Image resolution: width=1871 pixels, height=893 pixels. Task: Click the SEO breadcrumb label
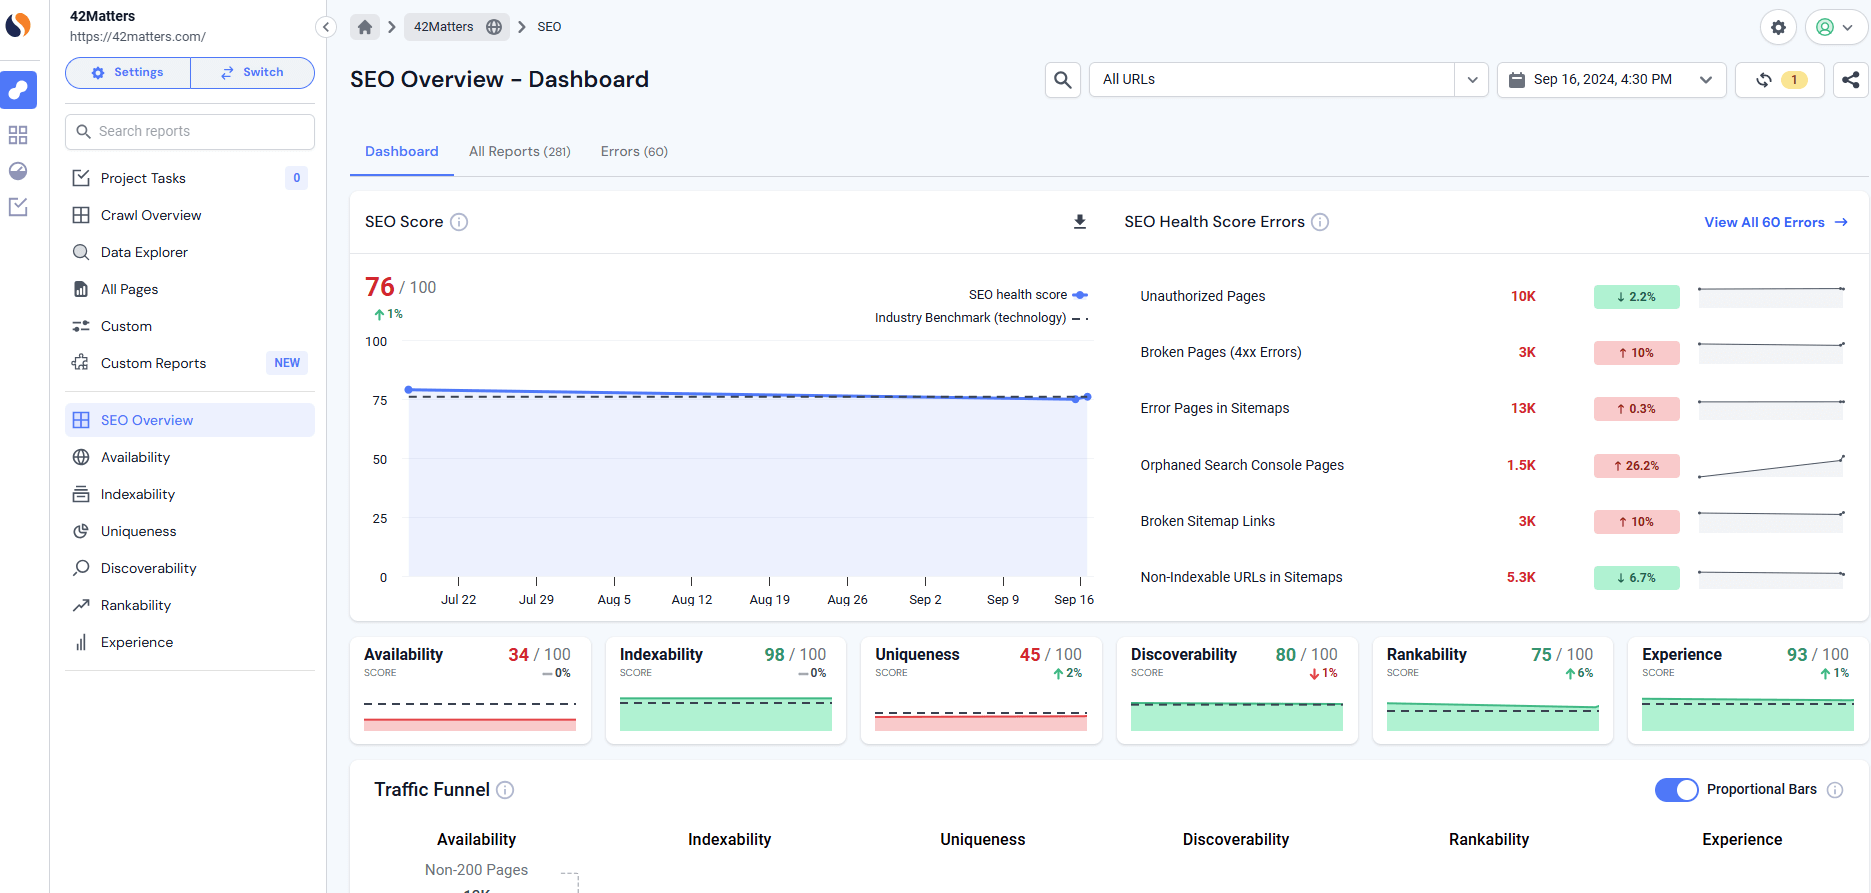click(x=549, y=27)
